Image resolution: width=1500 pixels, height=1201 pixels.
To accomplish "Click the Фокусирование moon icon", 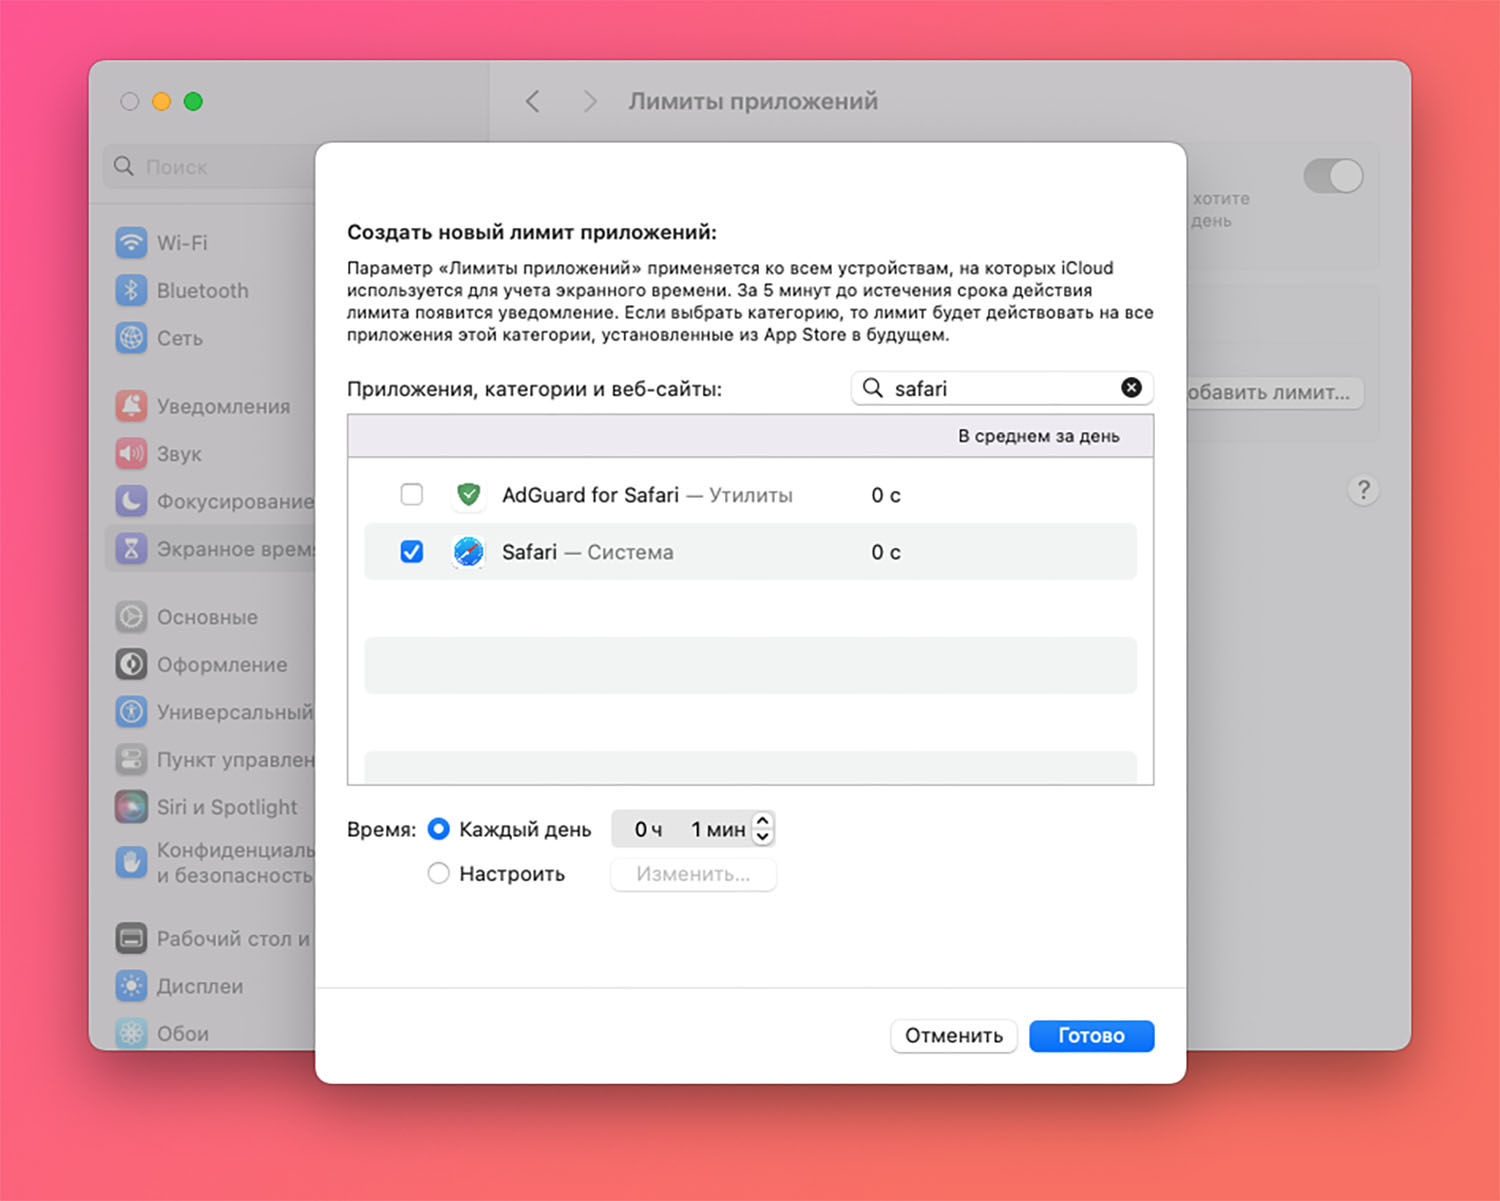I will (131, 501).
